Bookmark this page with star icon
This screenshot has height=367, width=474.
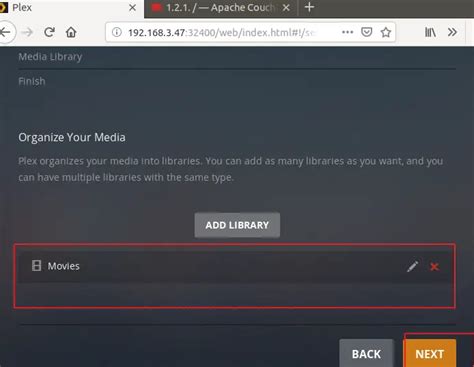coord(386,32)
